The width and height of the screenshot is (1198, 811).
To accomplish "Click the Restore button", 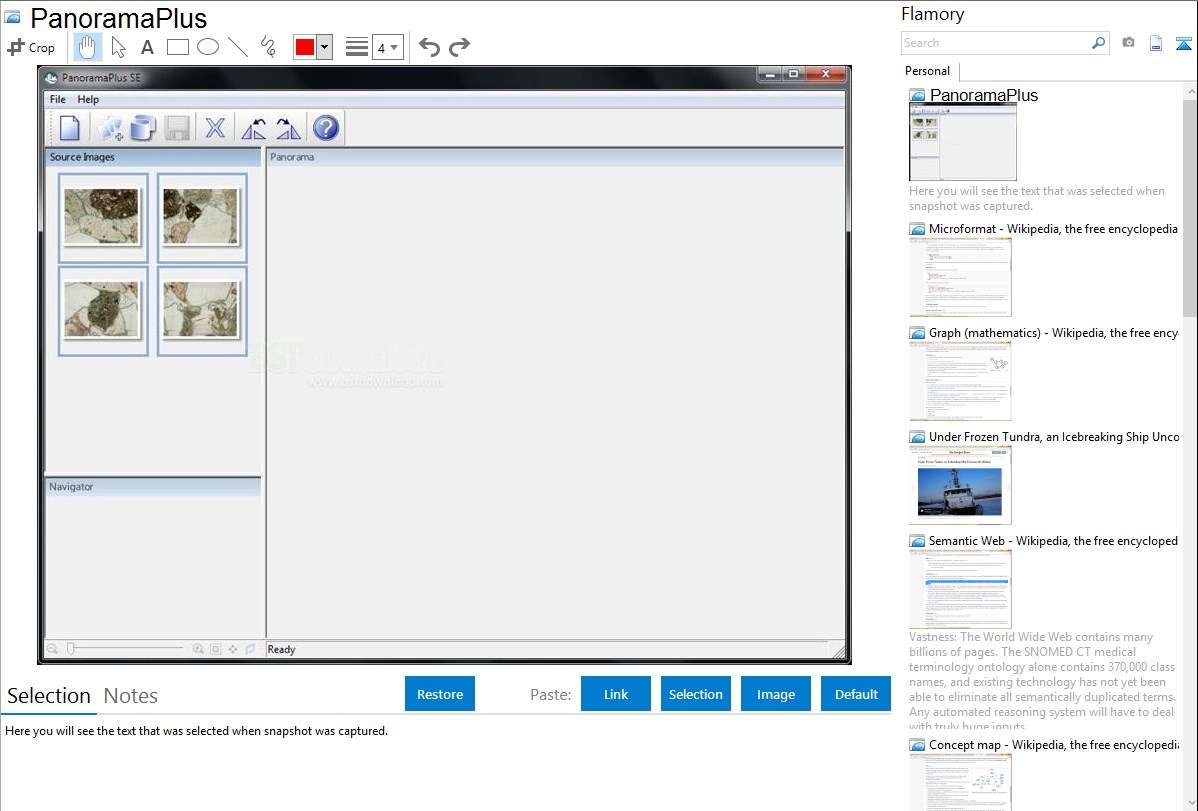I will point(440,694).
